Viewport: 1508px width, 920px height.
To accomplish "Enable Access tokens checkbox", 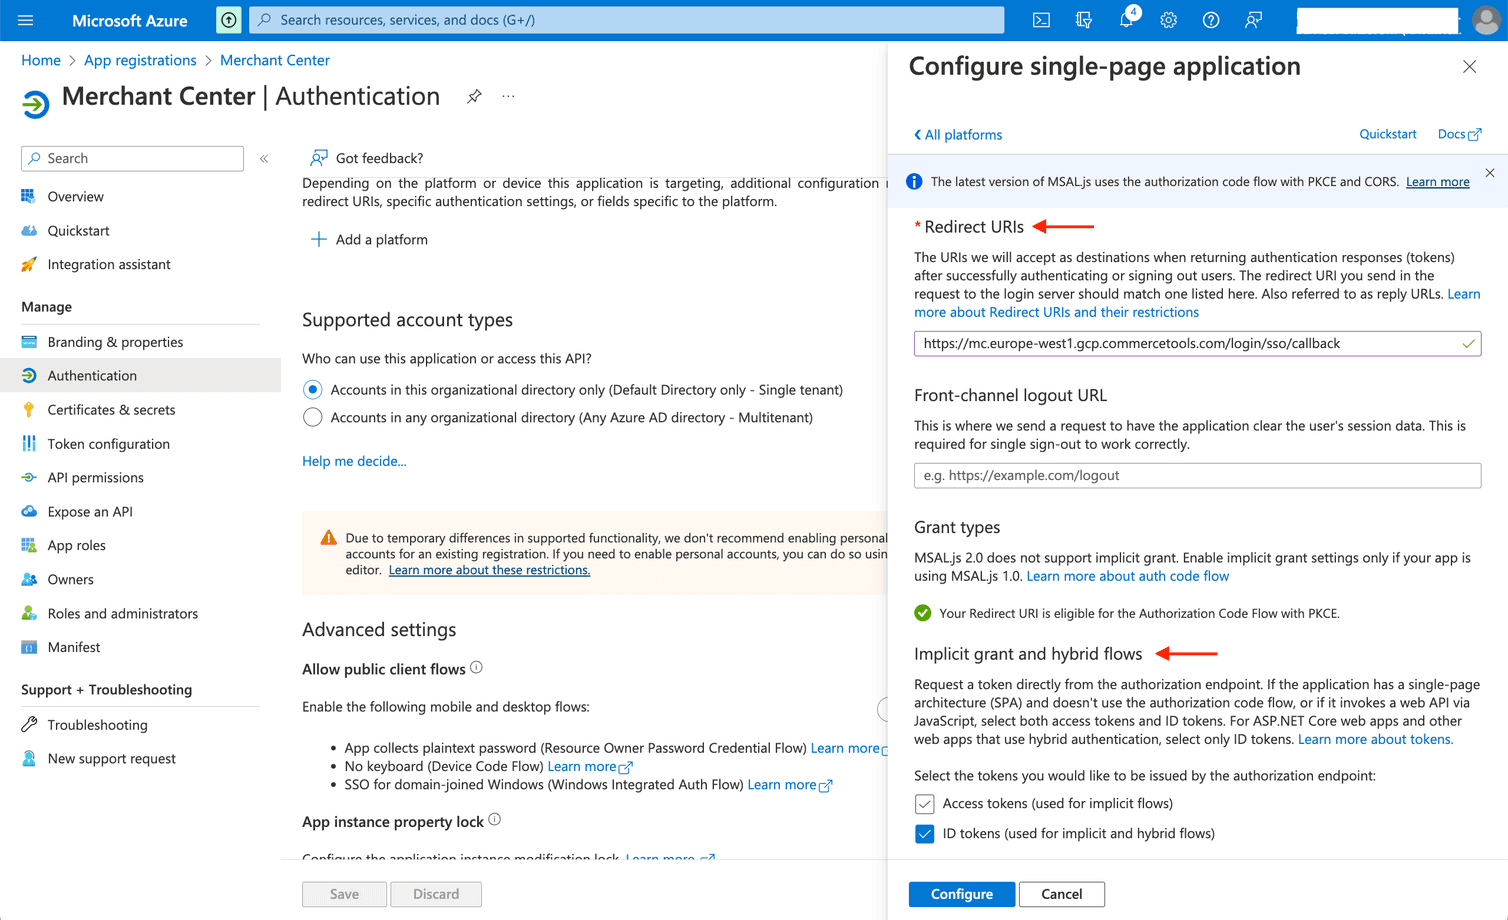I will (924, 804).
